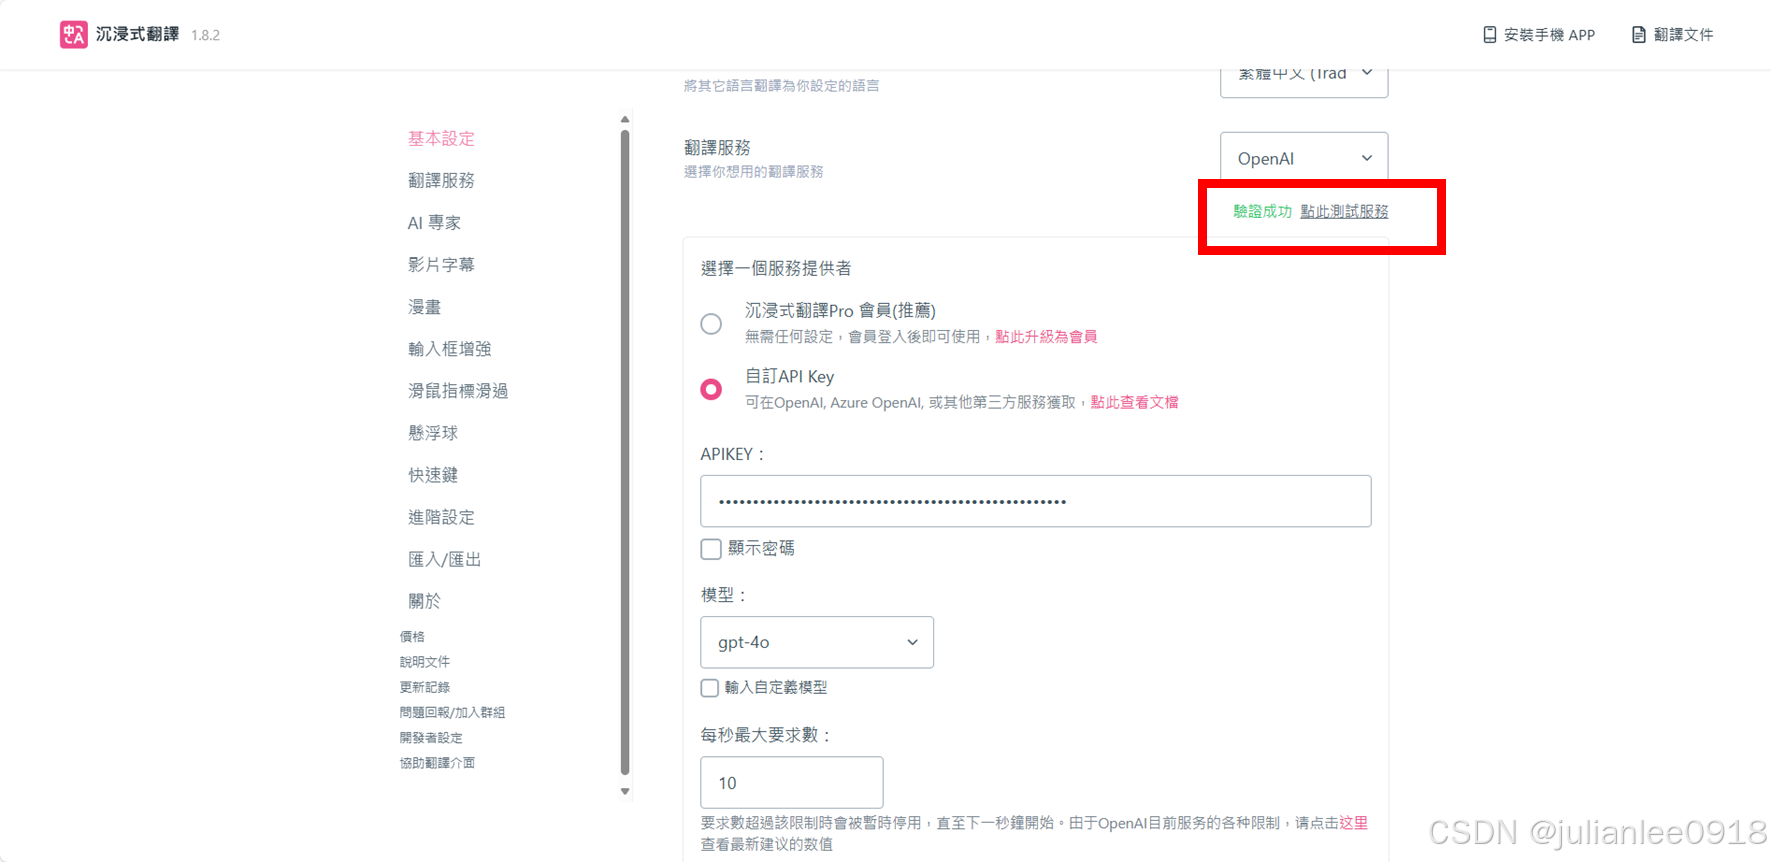
Task: Click into the APIKEY password field
Action: (1035, 501)
